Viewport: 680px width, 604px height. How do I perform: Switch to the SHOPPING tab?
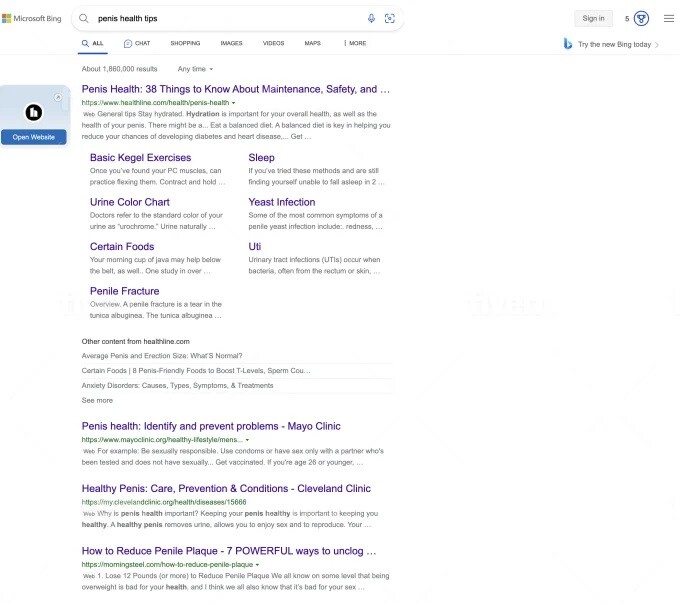(x=185, y=43)
